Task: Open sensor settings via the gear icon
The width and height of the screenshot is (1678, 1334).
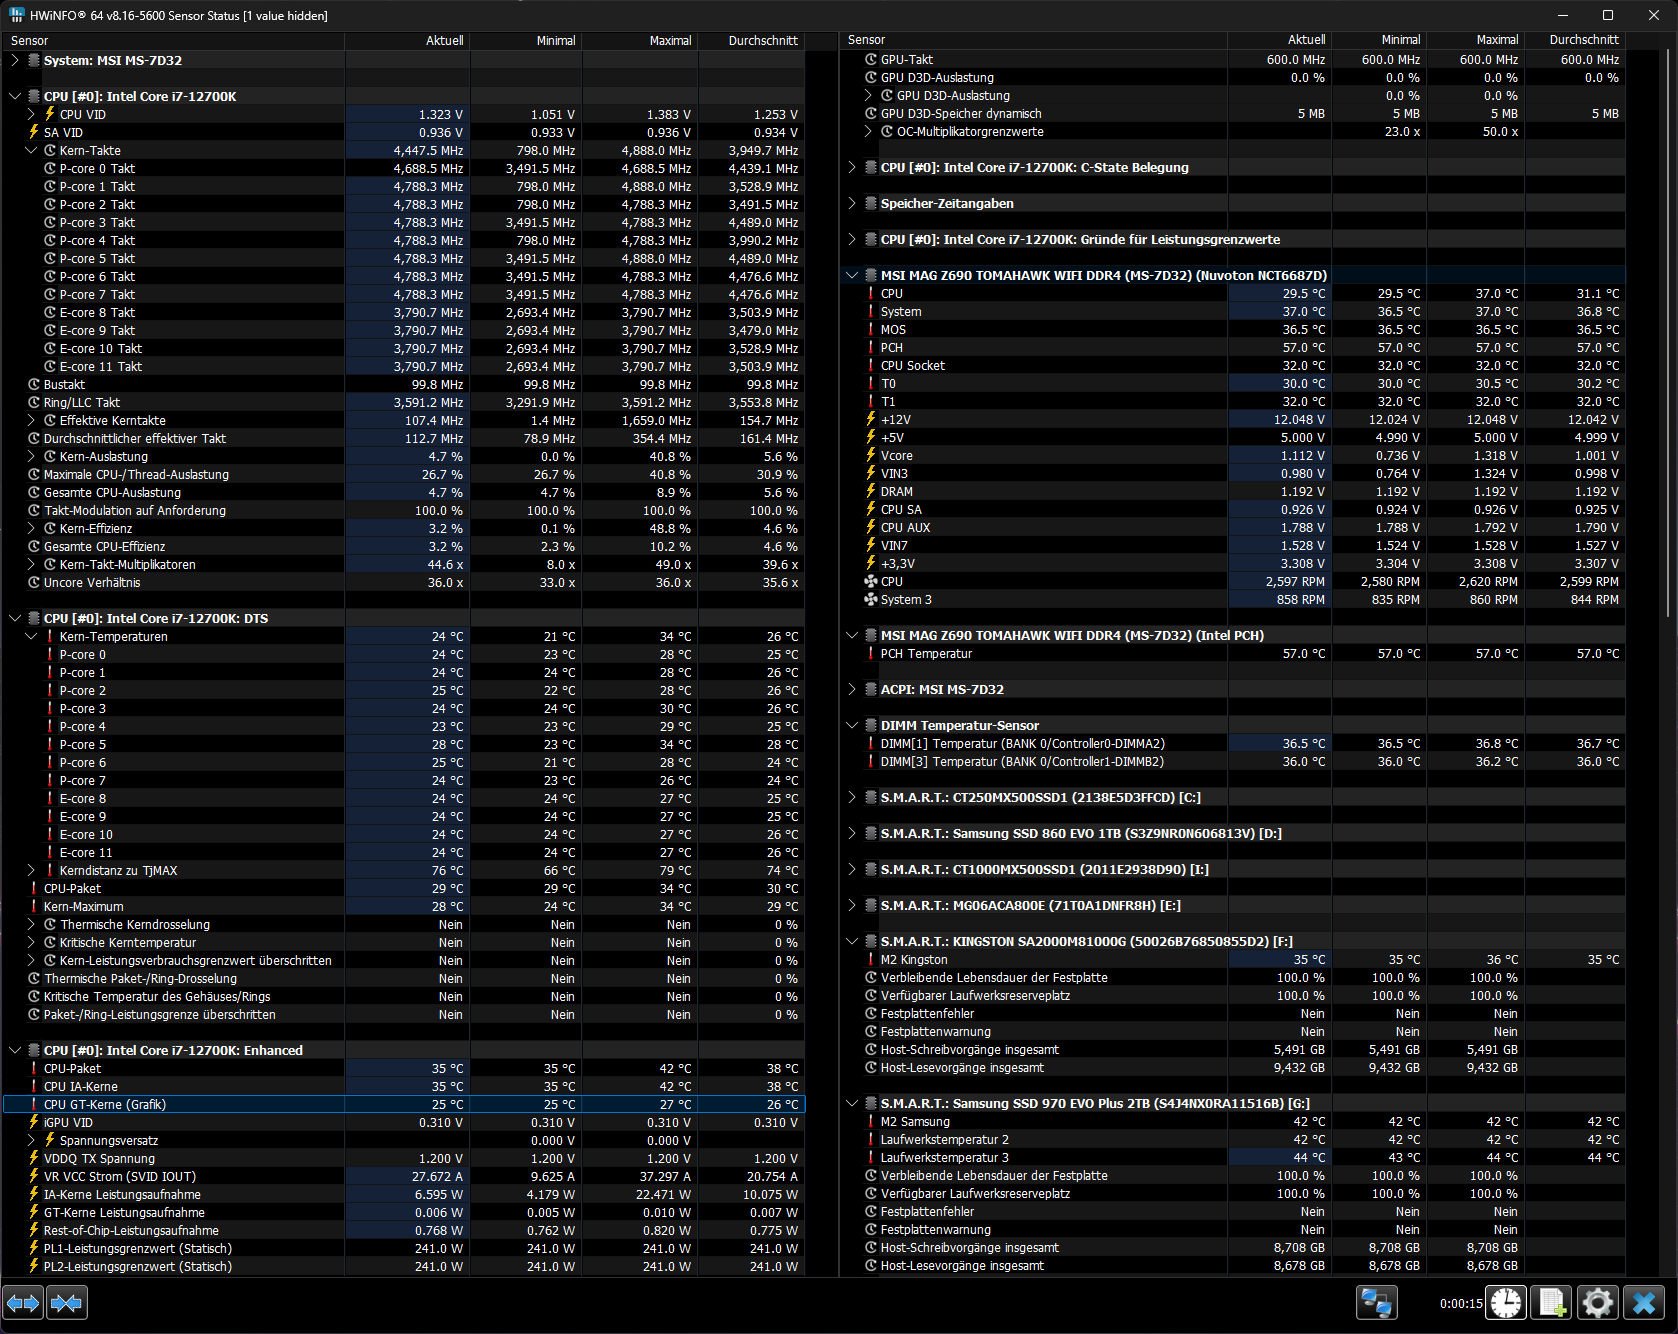Action: pyautogui.click(x=1598, y=1303)
